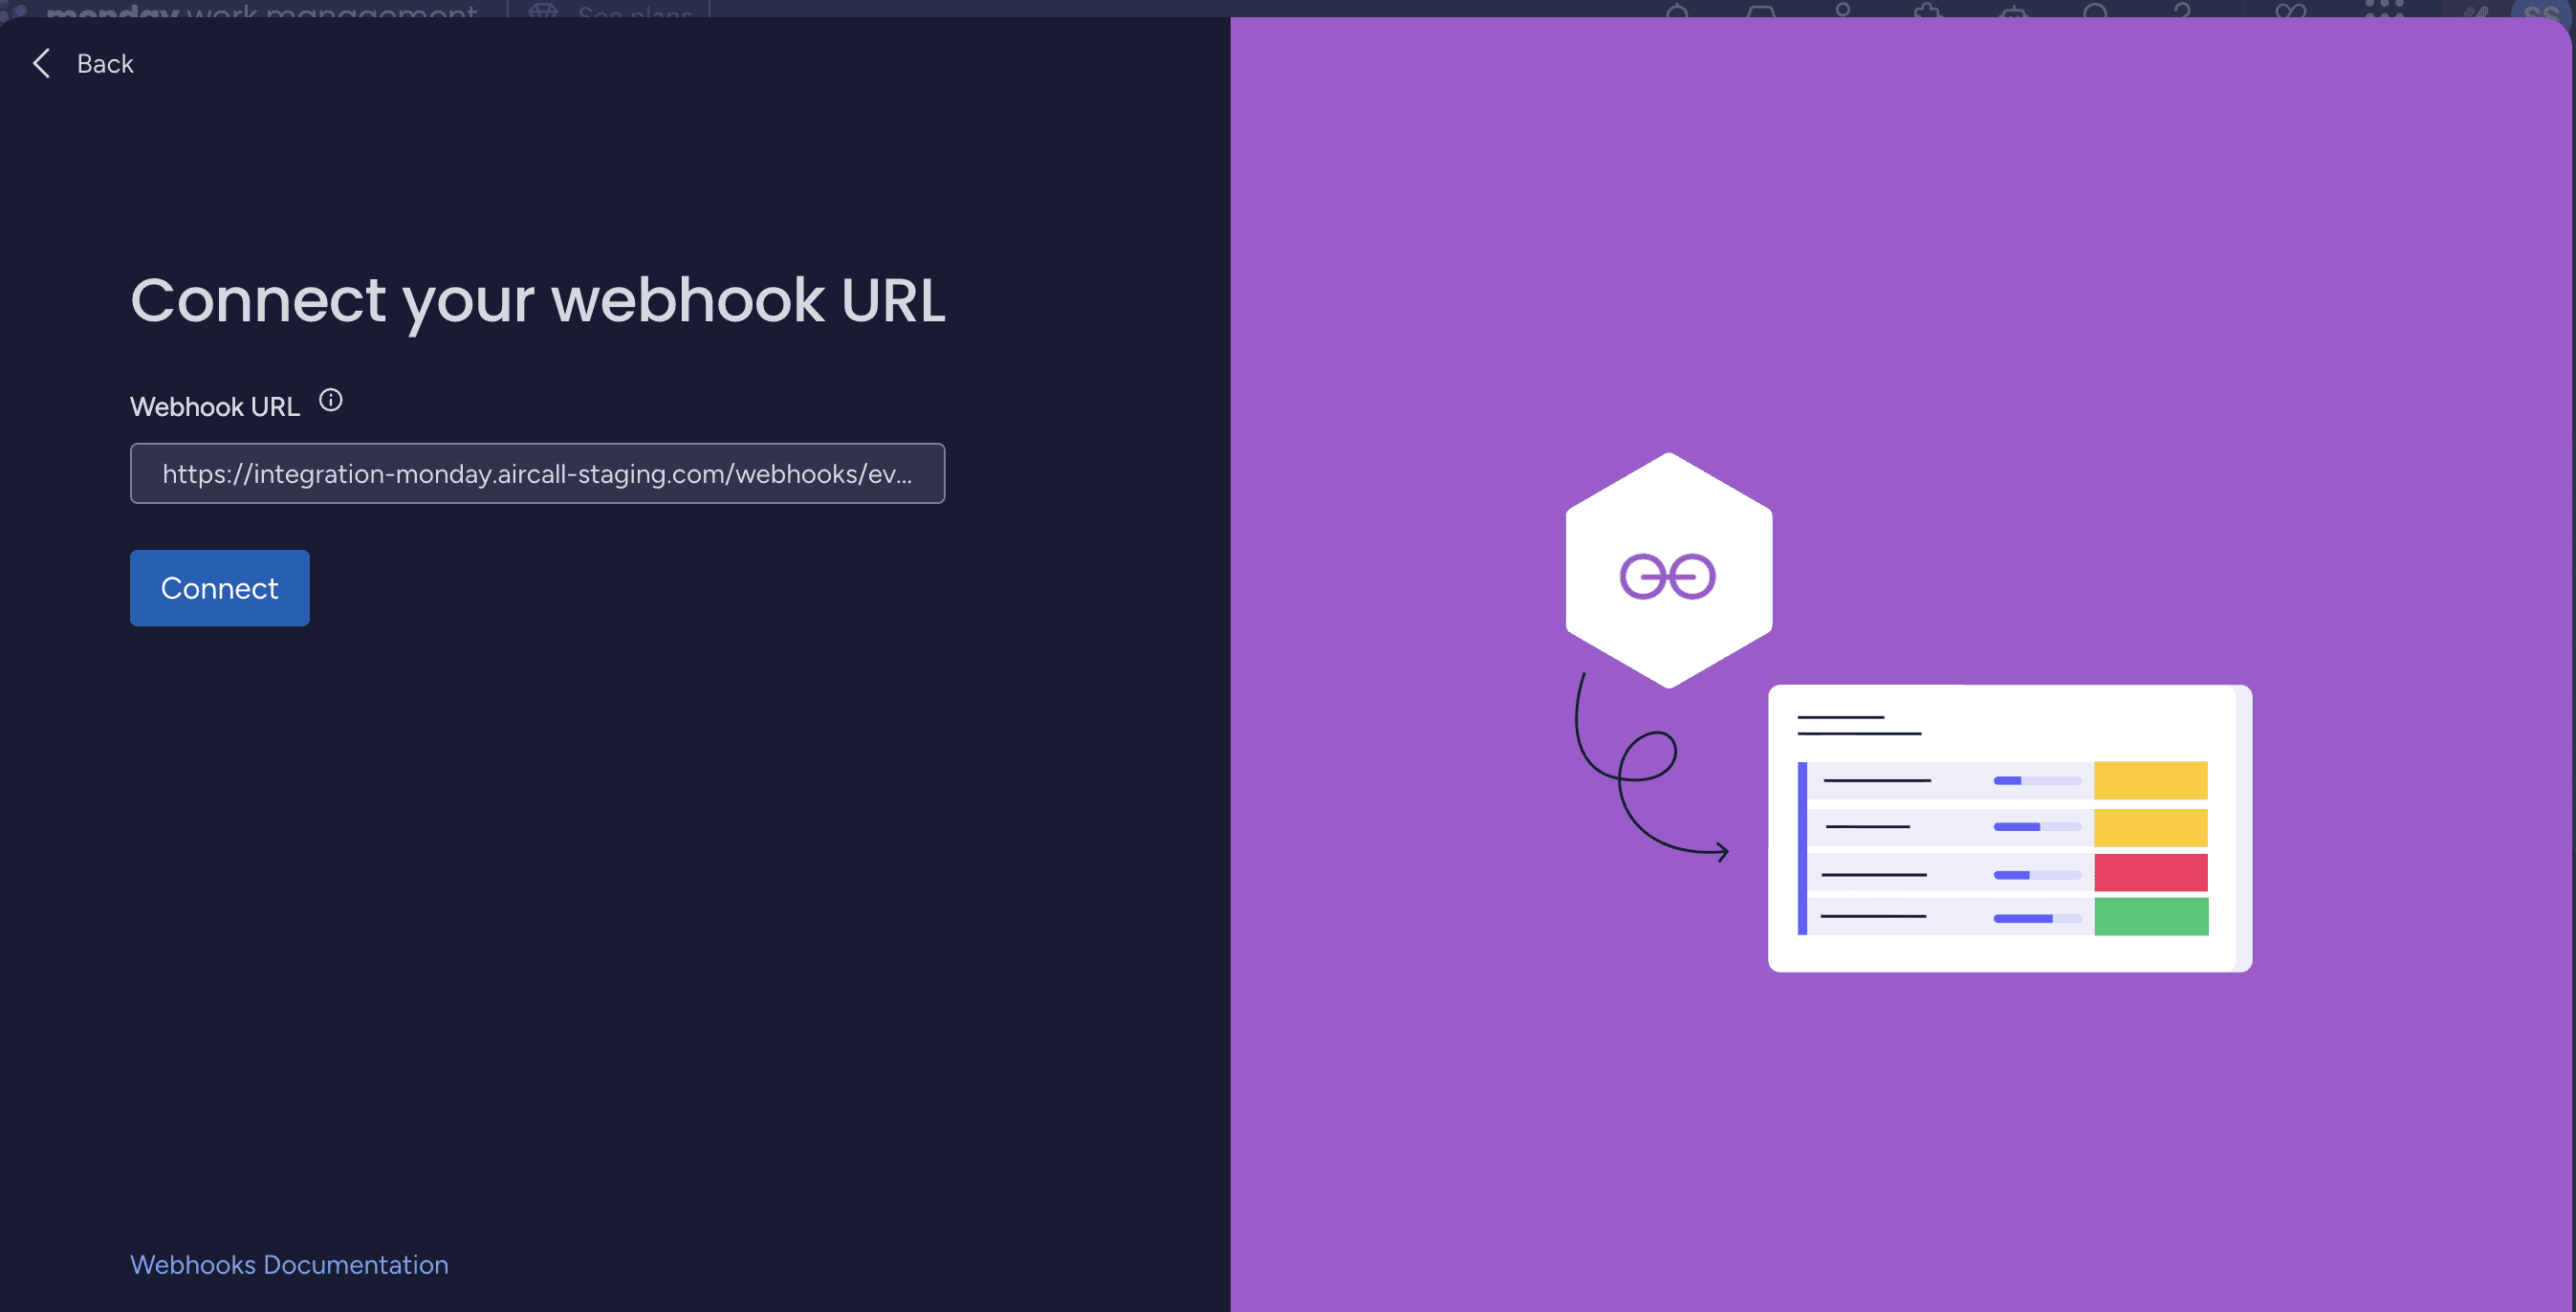Open the apps marketplace icon
Image resolution: width=2576 pixels, height=1312 pixels.
pyautogui.click(x=1927, y=14)
